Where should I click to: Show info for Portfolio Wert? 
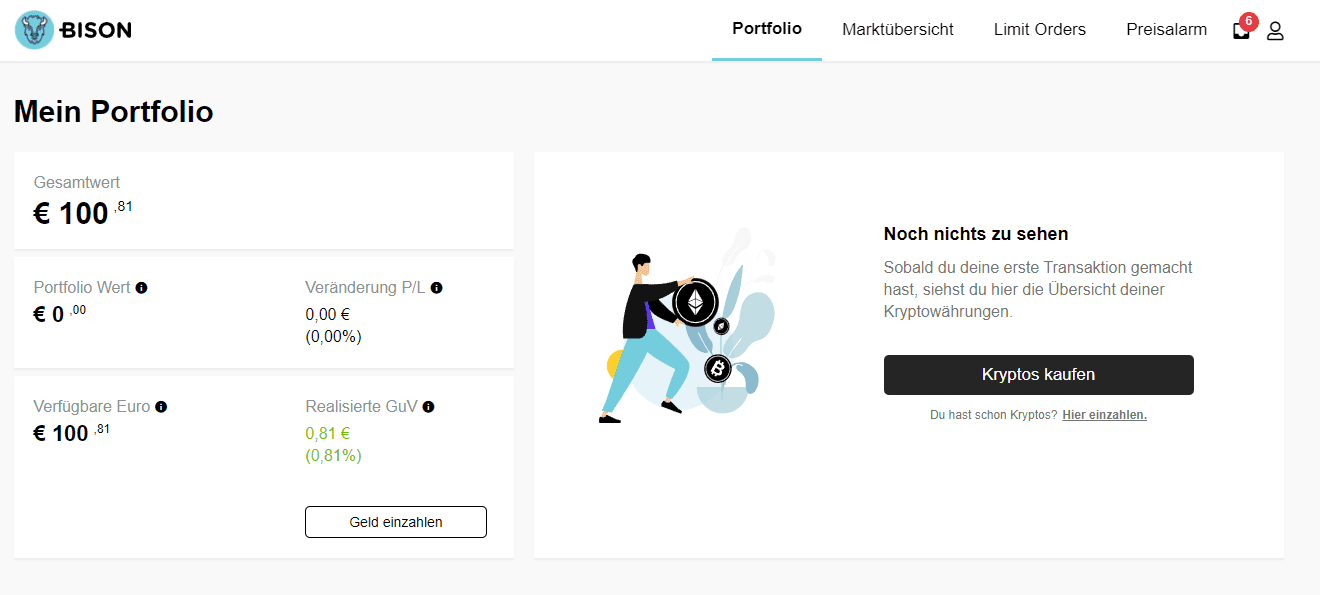point(141,288)
